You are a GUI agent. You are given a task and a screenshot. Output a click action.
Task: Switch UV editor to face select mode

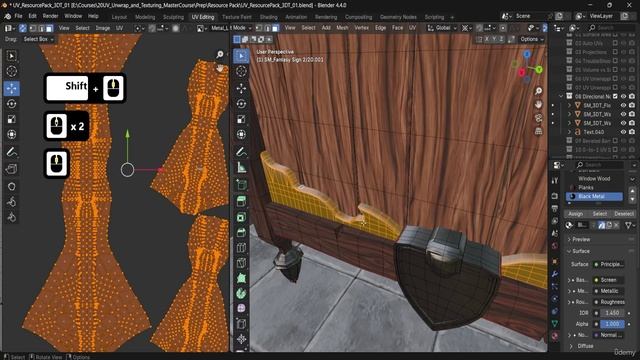(49, 28)
